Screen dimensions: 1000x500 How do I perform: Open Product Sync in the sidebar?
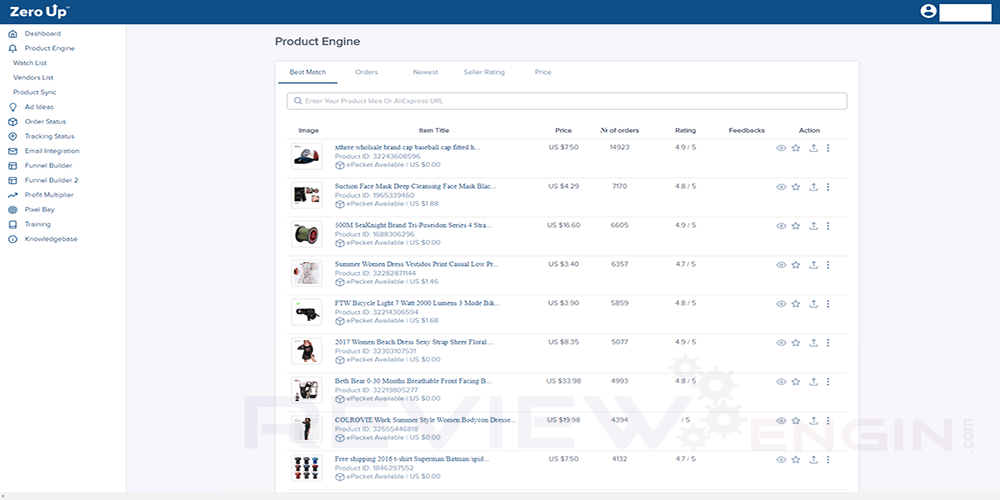pos(34,92)
